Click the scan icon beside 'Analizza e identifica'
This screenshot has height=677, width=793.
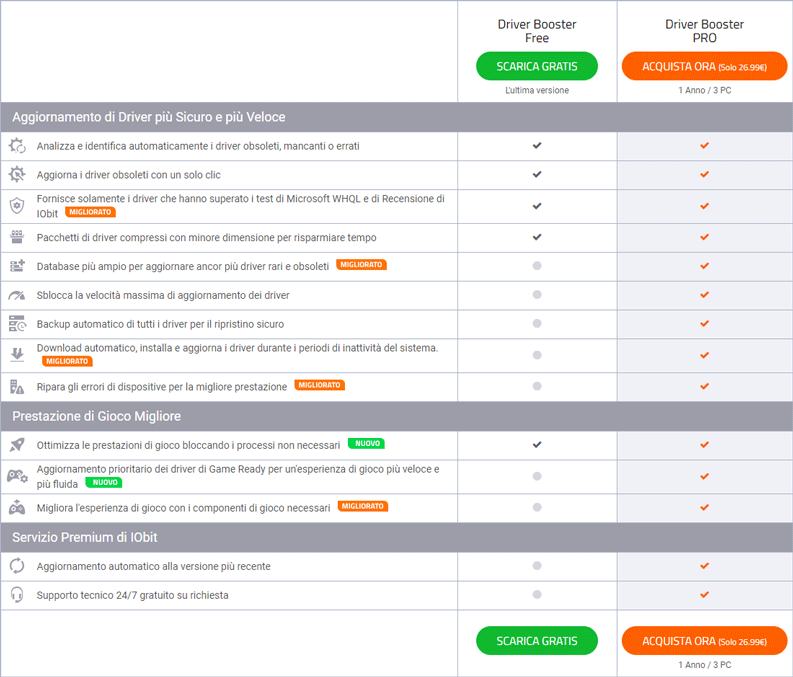(17, 146)
